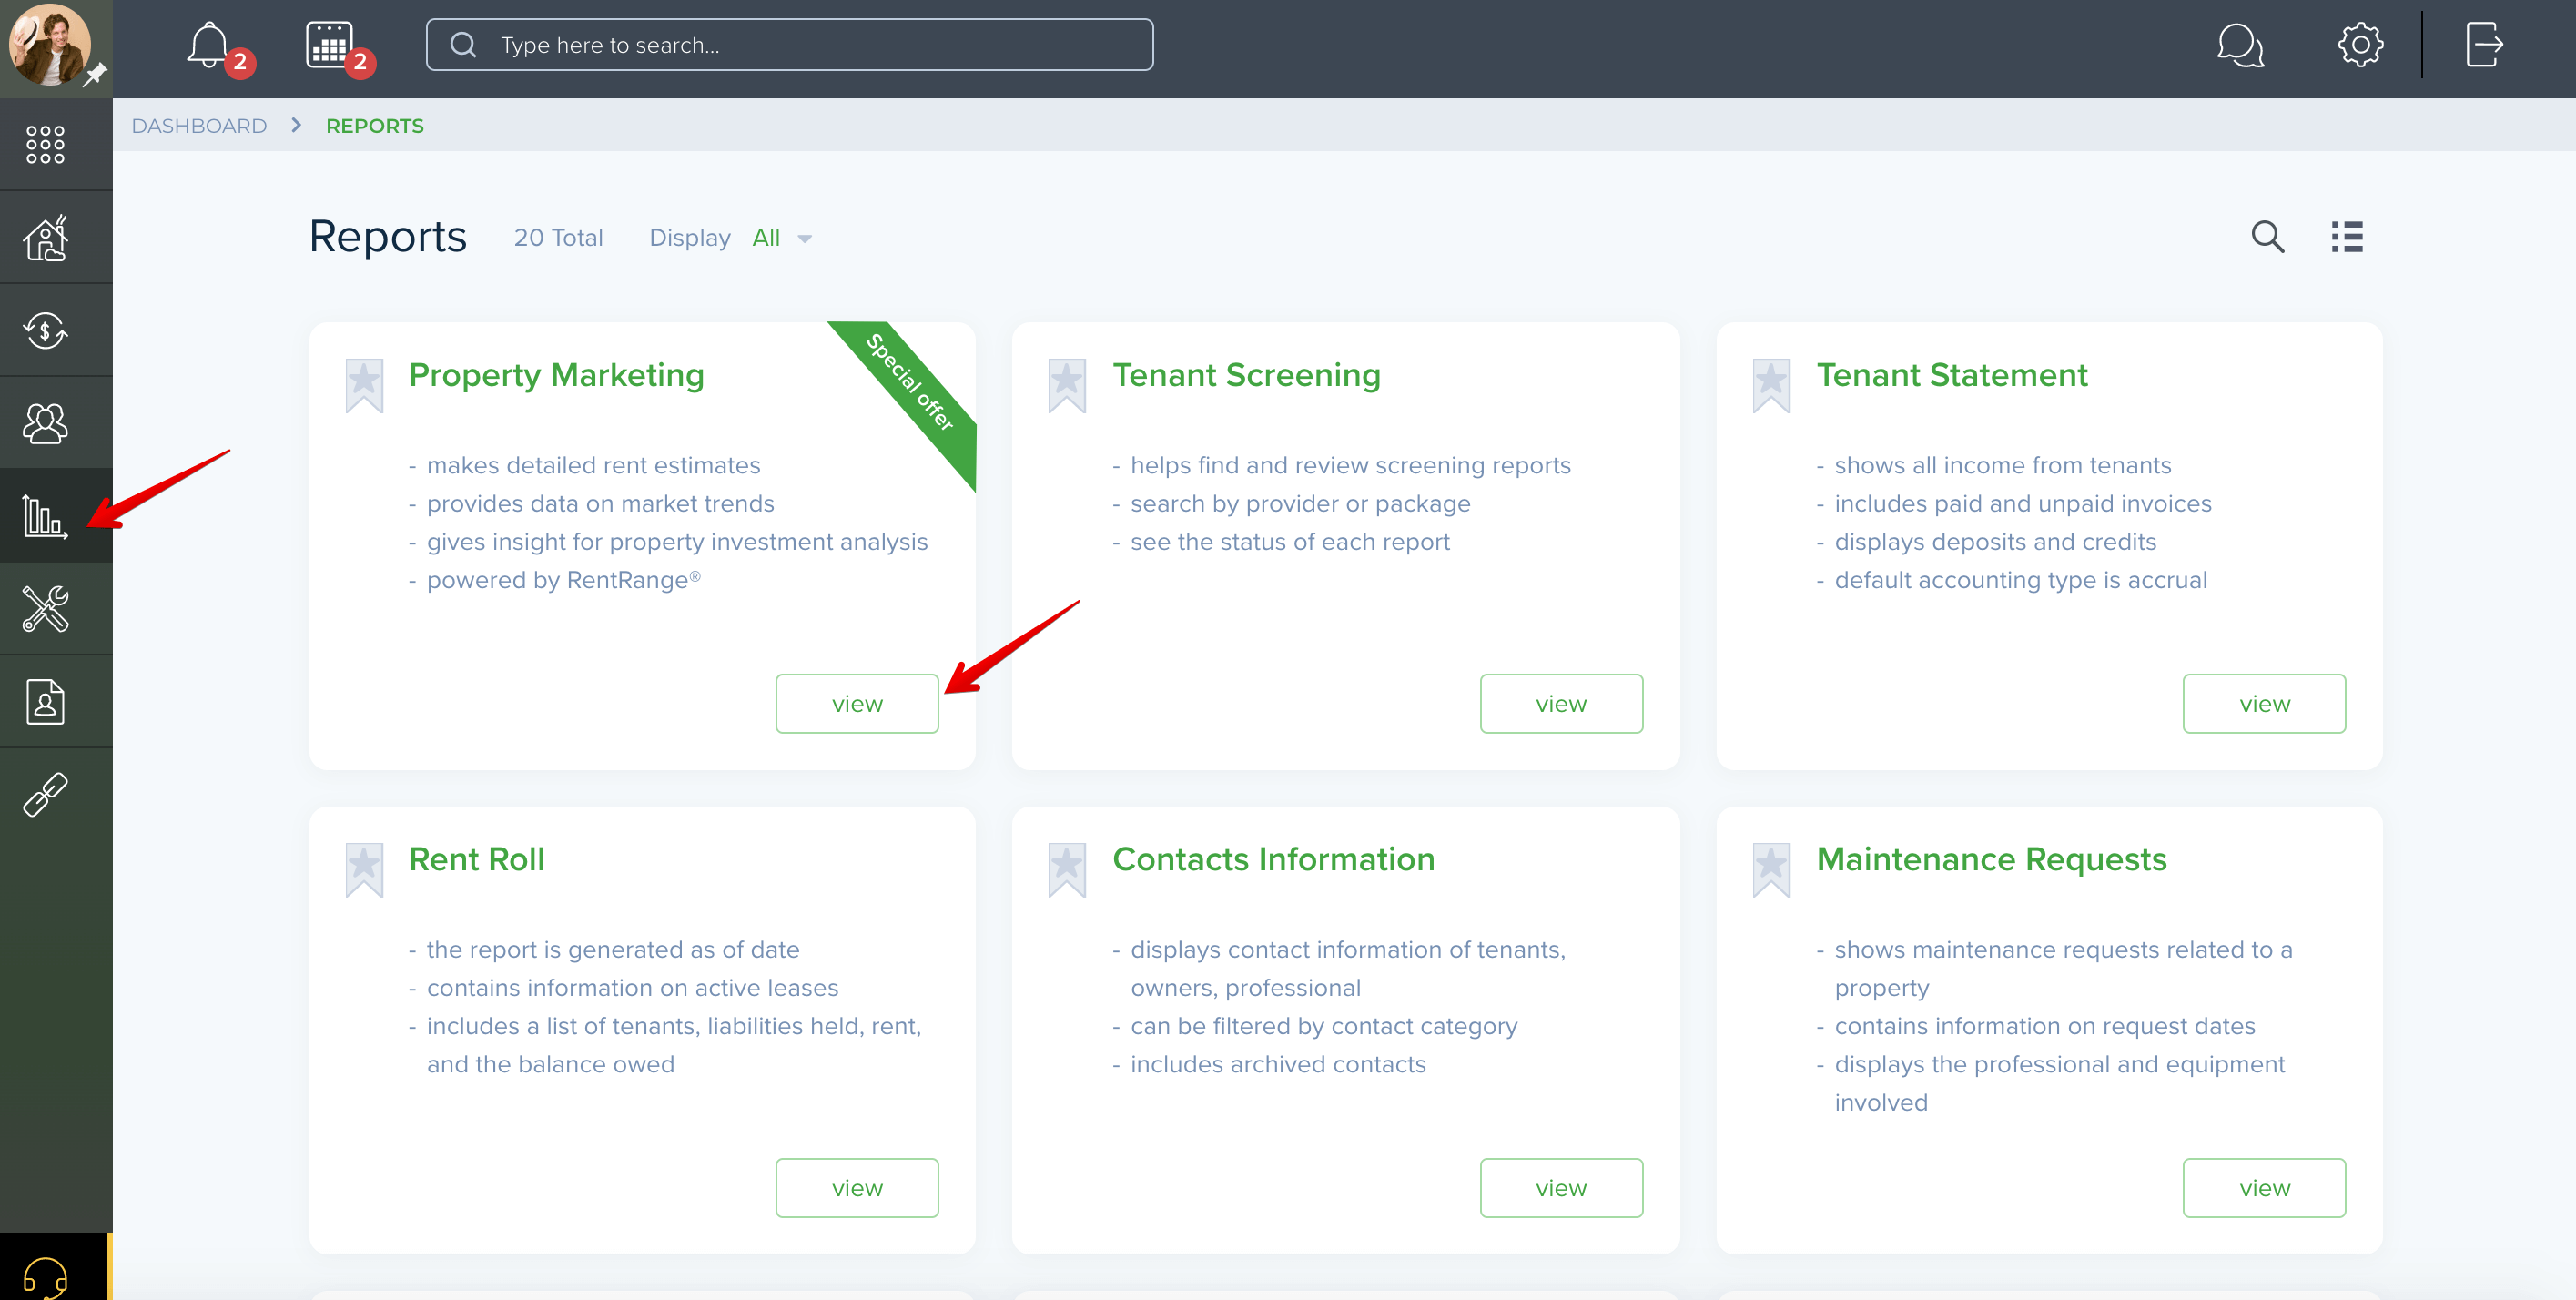Toggle the sidebar pin icon
Viewport: 2576px width, 1300px height.
click(x=96, y=75)
